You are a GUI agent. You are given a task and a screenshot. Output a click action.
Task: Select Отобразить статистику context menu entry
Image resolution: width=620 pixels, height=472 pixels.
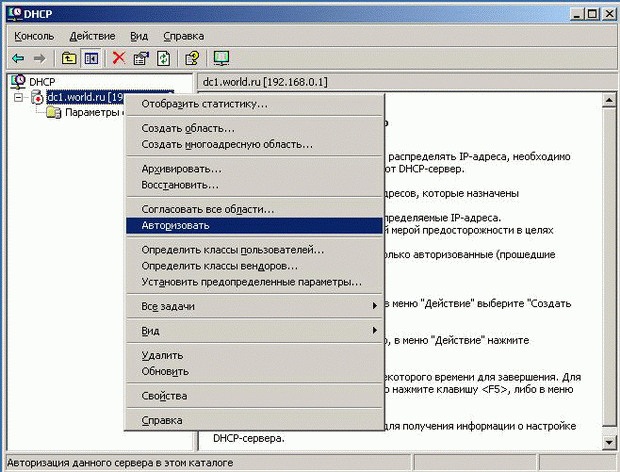point(204,103)
